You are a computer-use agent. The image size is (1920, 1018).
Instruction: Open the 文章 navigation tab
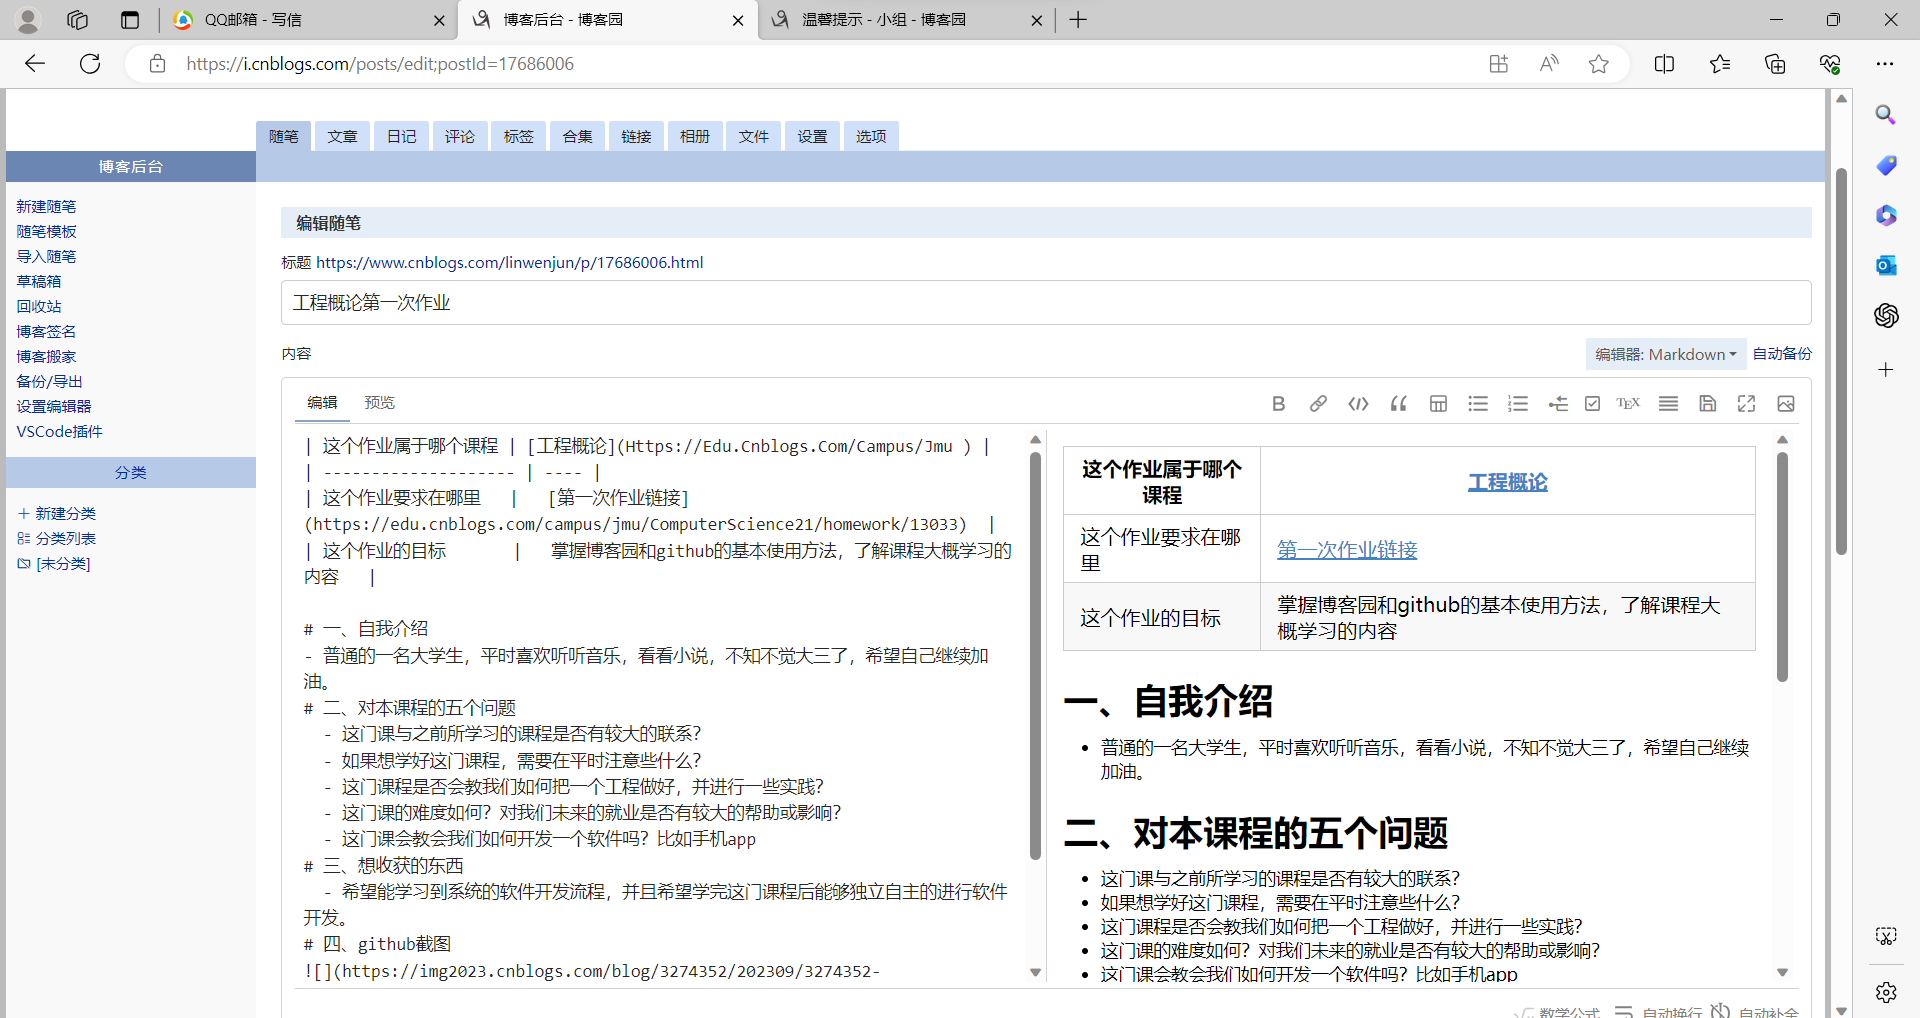(x=342, y=136)
